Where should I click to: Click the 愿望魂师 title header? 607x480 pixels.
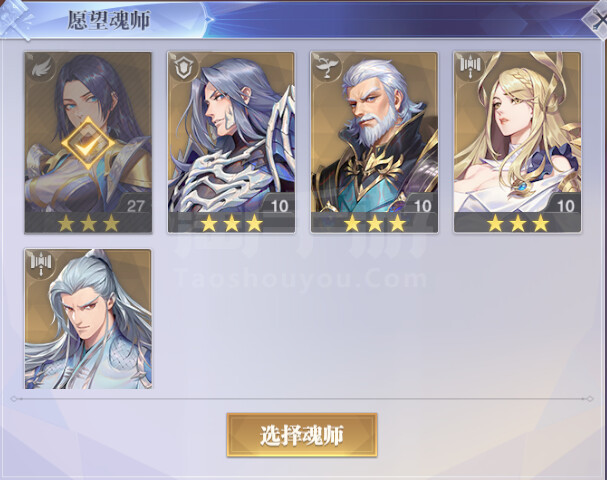click(x=109, y=20)
